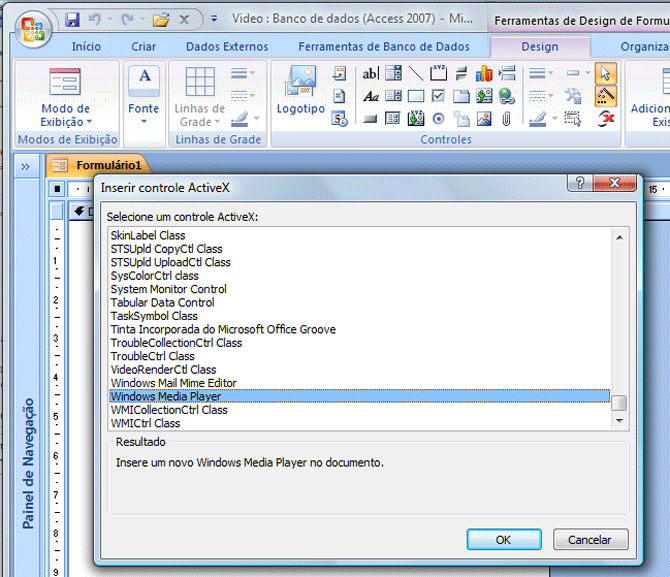Click Cancelar in ActiveX dialog
Screen dimensions: 670x577
click(590, 540)
